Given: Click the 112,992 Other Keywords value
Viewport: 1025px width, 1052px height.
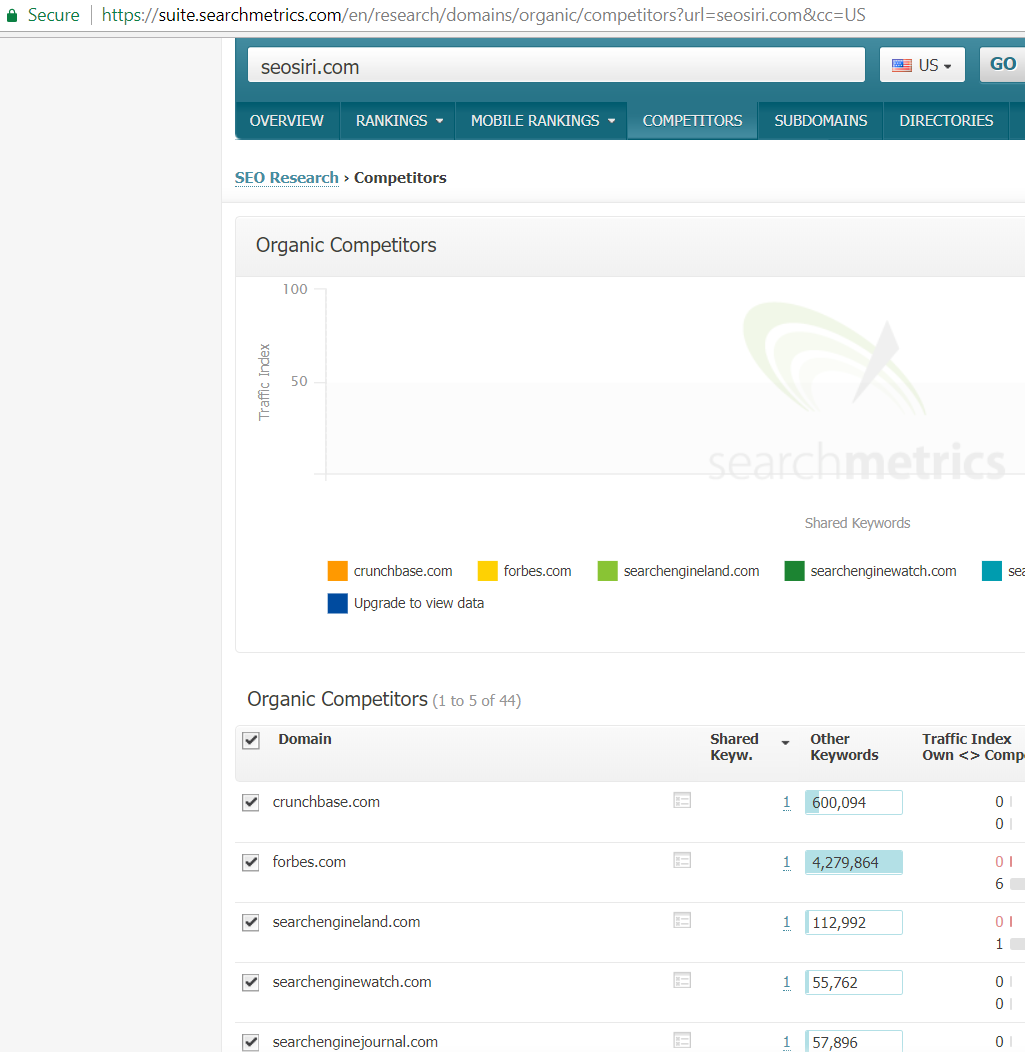Looking at the screenshot, I should tap(853, 923).
